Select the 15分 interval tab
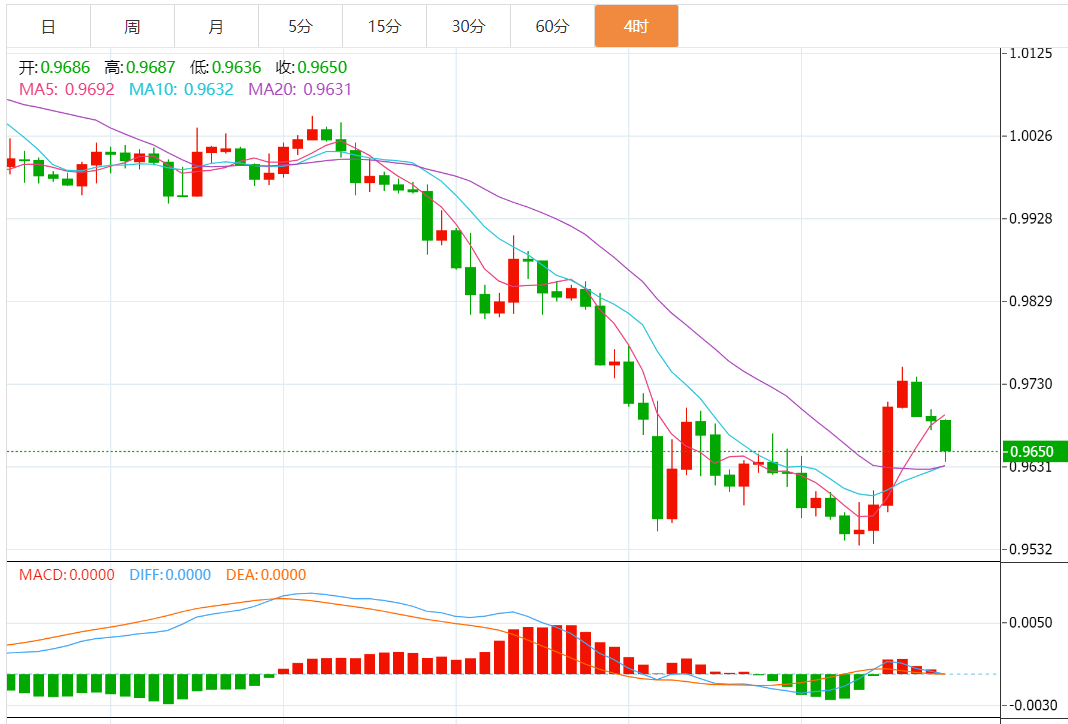This screenshot has width=1068, height=724. (384, 27)
